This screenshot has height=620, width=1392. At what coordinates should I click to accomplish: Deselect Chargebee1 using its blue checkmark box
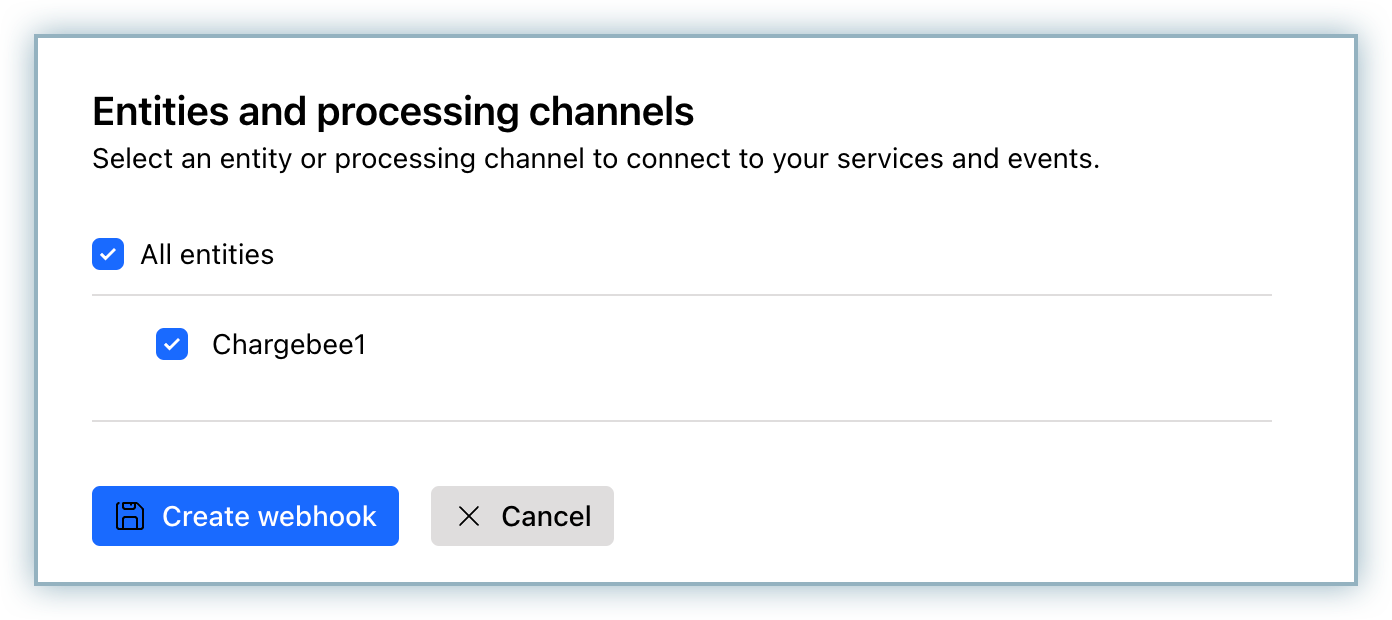172,345
